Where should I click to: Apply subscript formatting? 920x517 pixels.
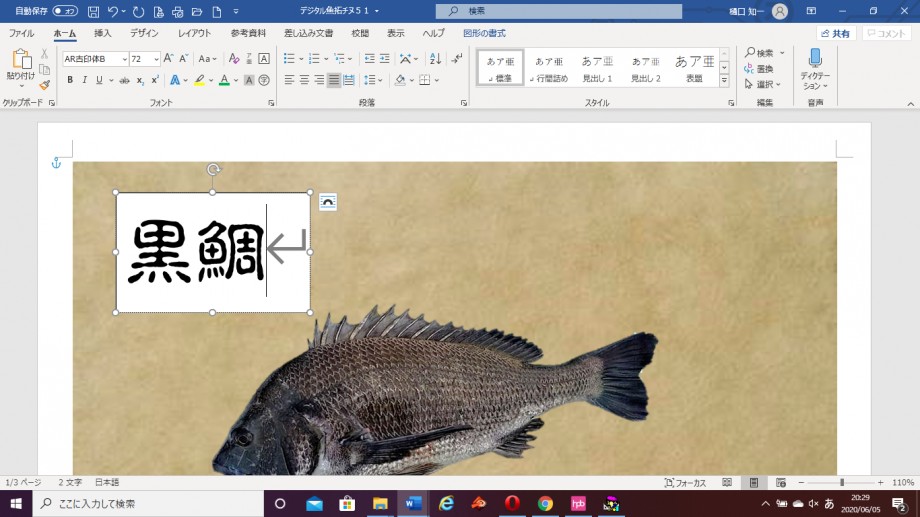140,80
